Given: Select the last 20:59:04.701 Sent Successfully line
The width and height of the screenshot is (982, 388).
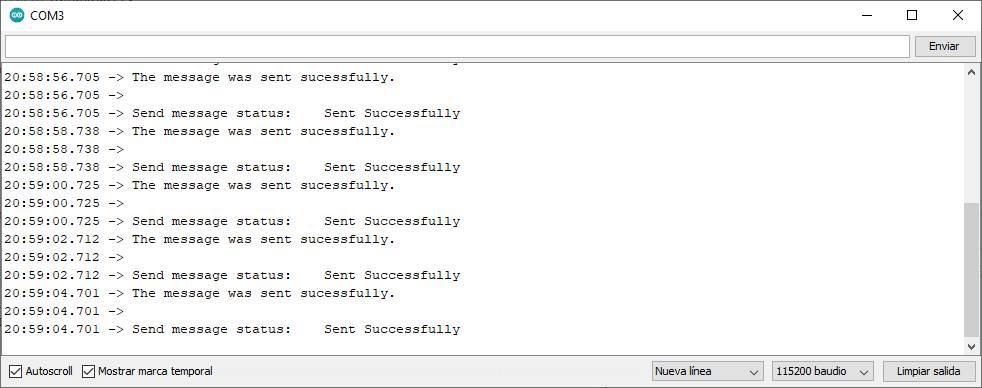Looking at the screenshot, I should pos(232,329).
